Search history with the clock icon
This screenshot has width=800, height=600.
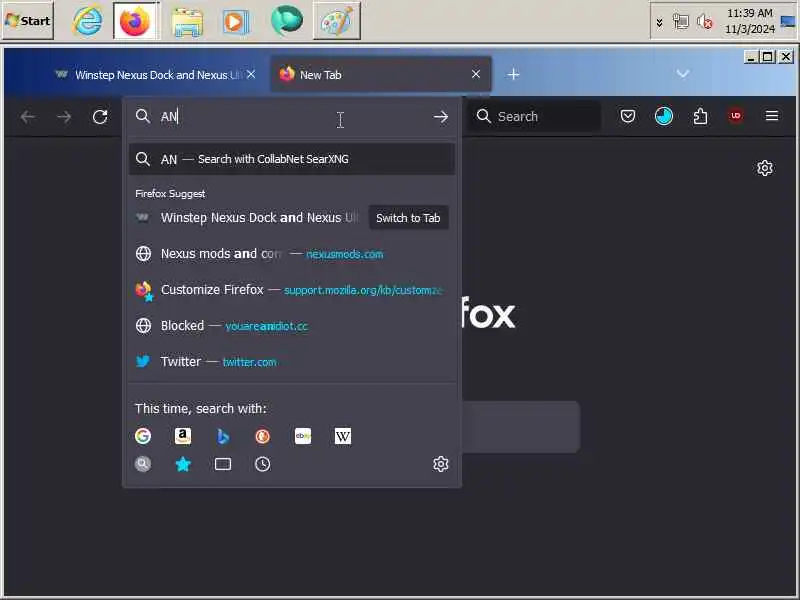[x=262, y=464]
